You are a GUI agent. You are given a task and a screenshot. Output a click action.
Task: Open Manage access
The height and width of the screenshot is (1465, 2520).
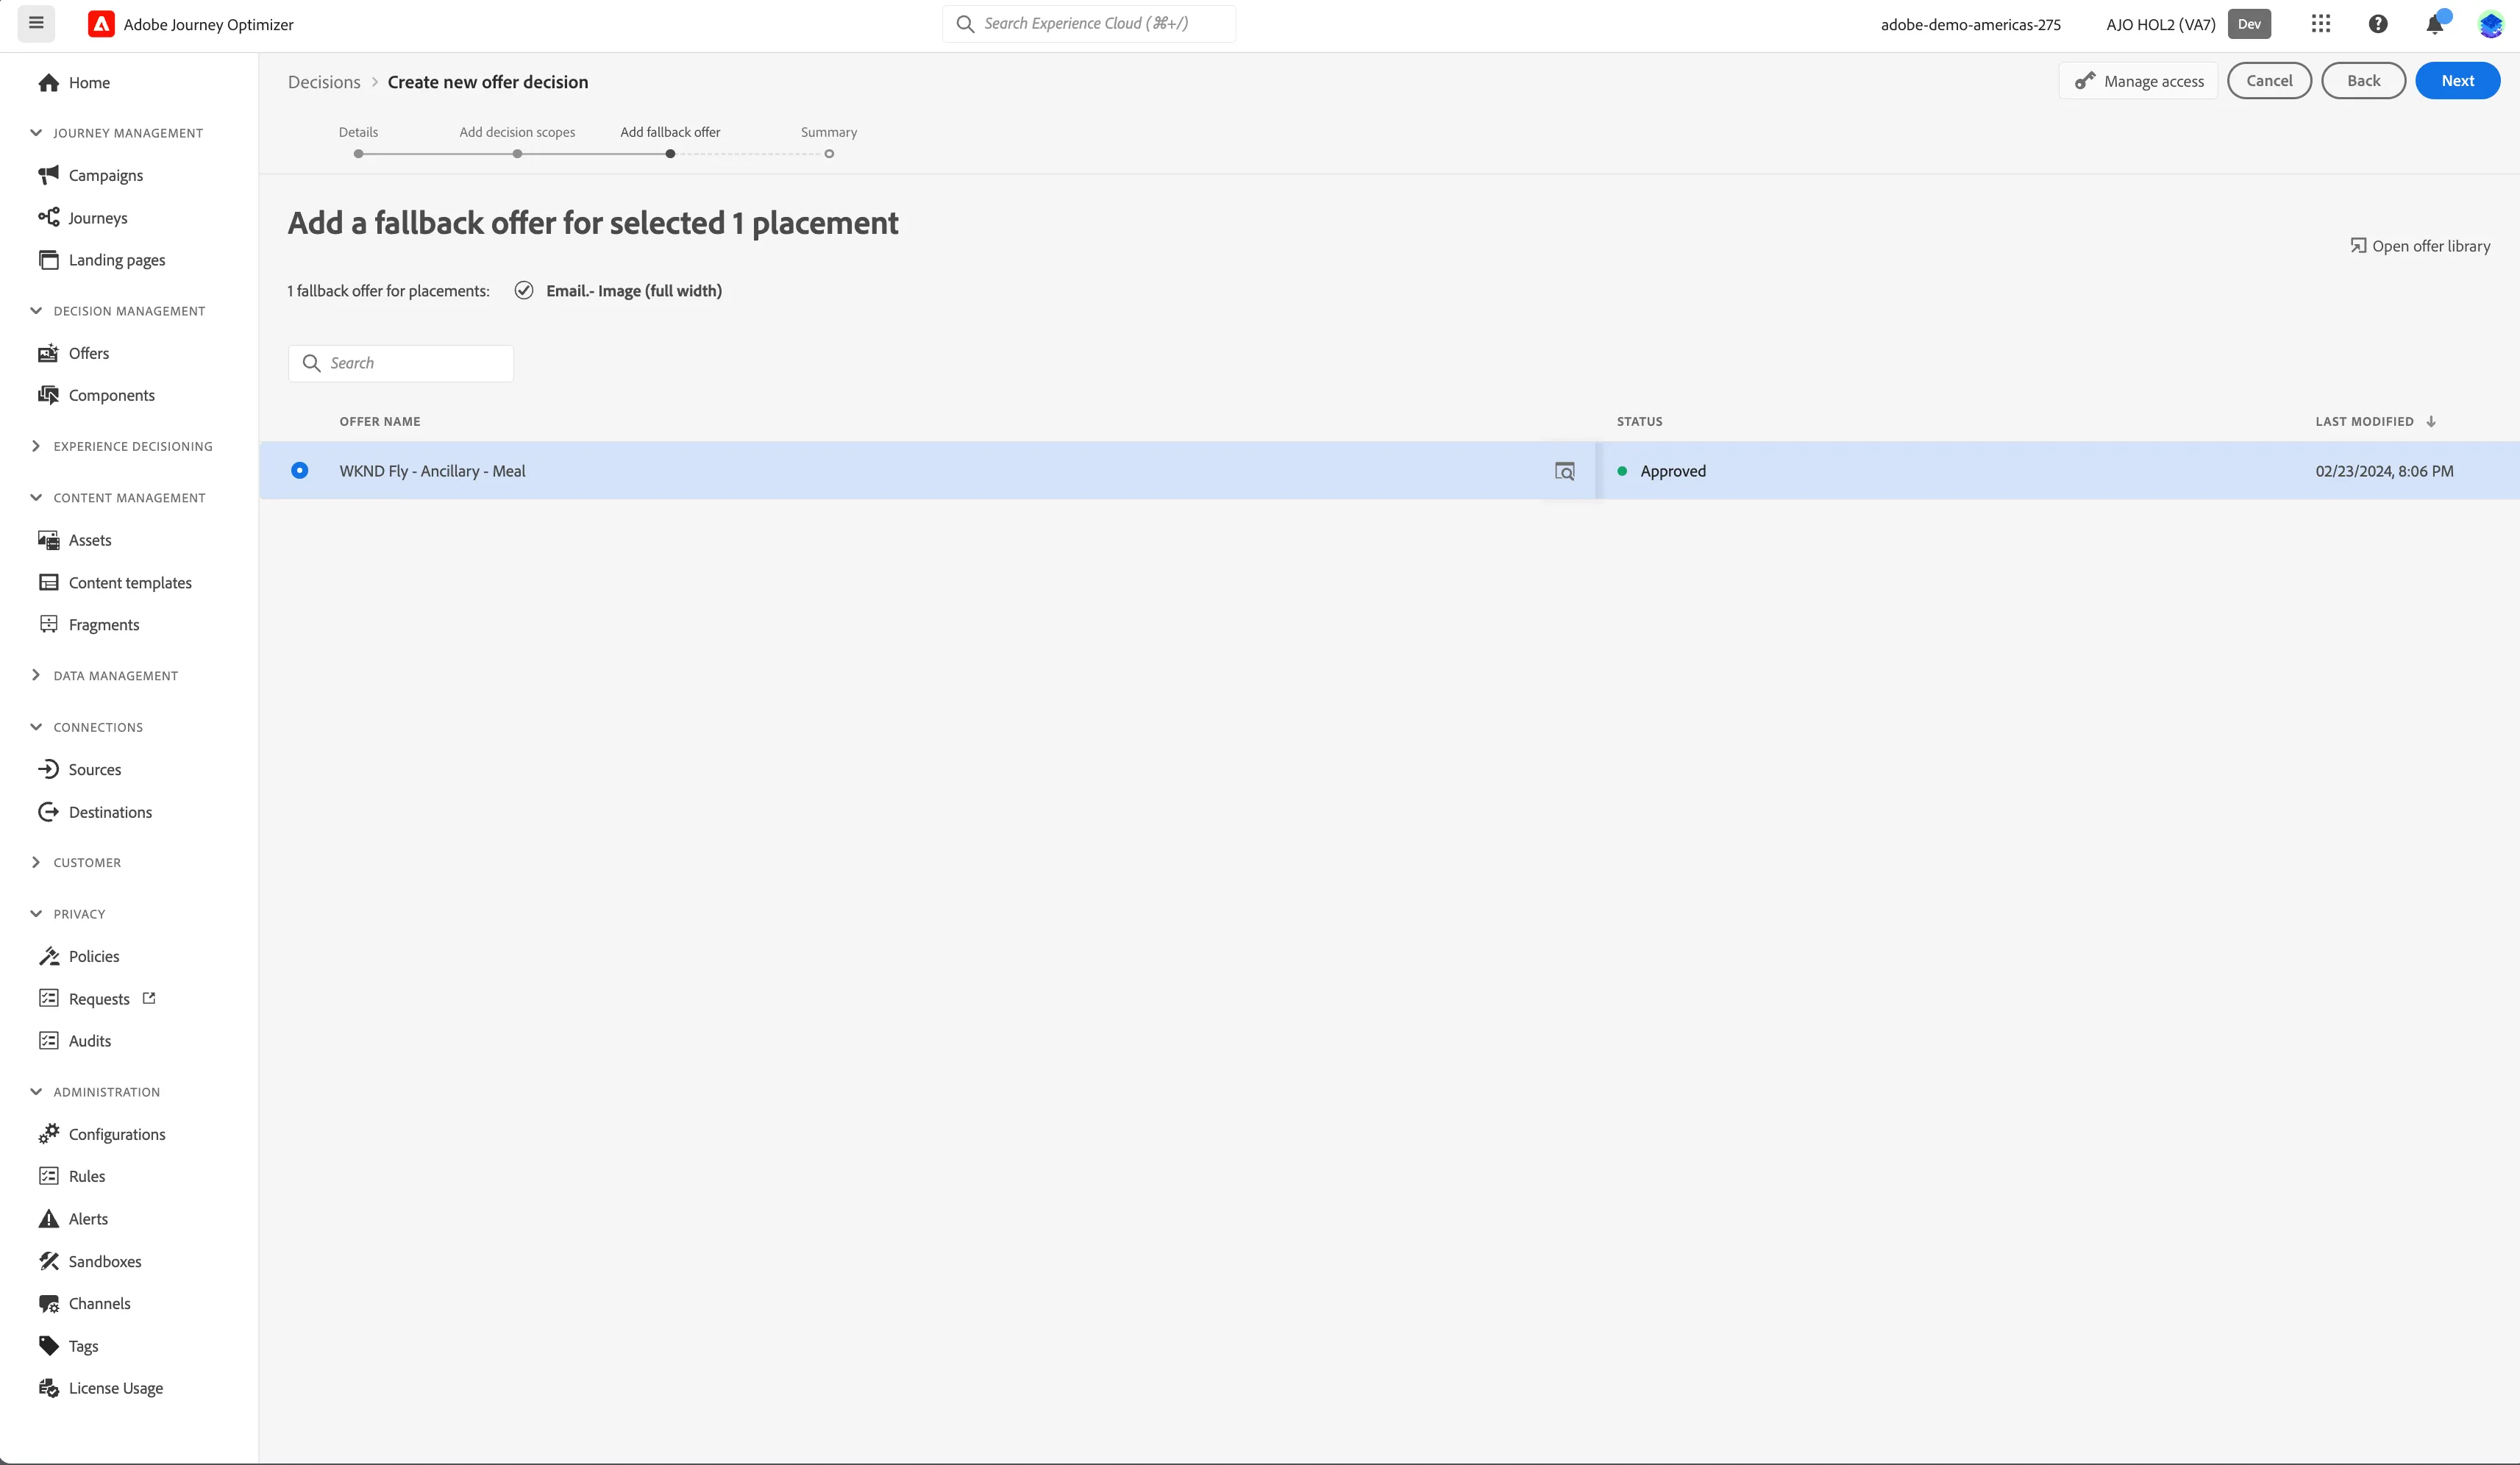coord(2138,81)
